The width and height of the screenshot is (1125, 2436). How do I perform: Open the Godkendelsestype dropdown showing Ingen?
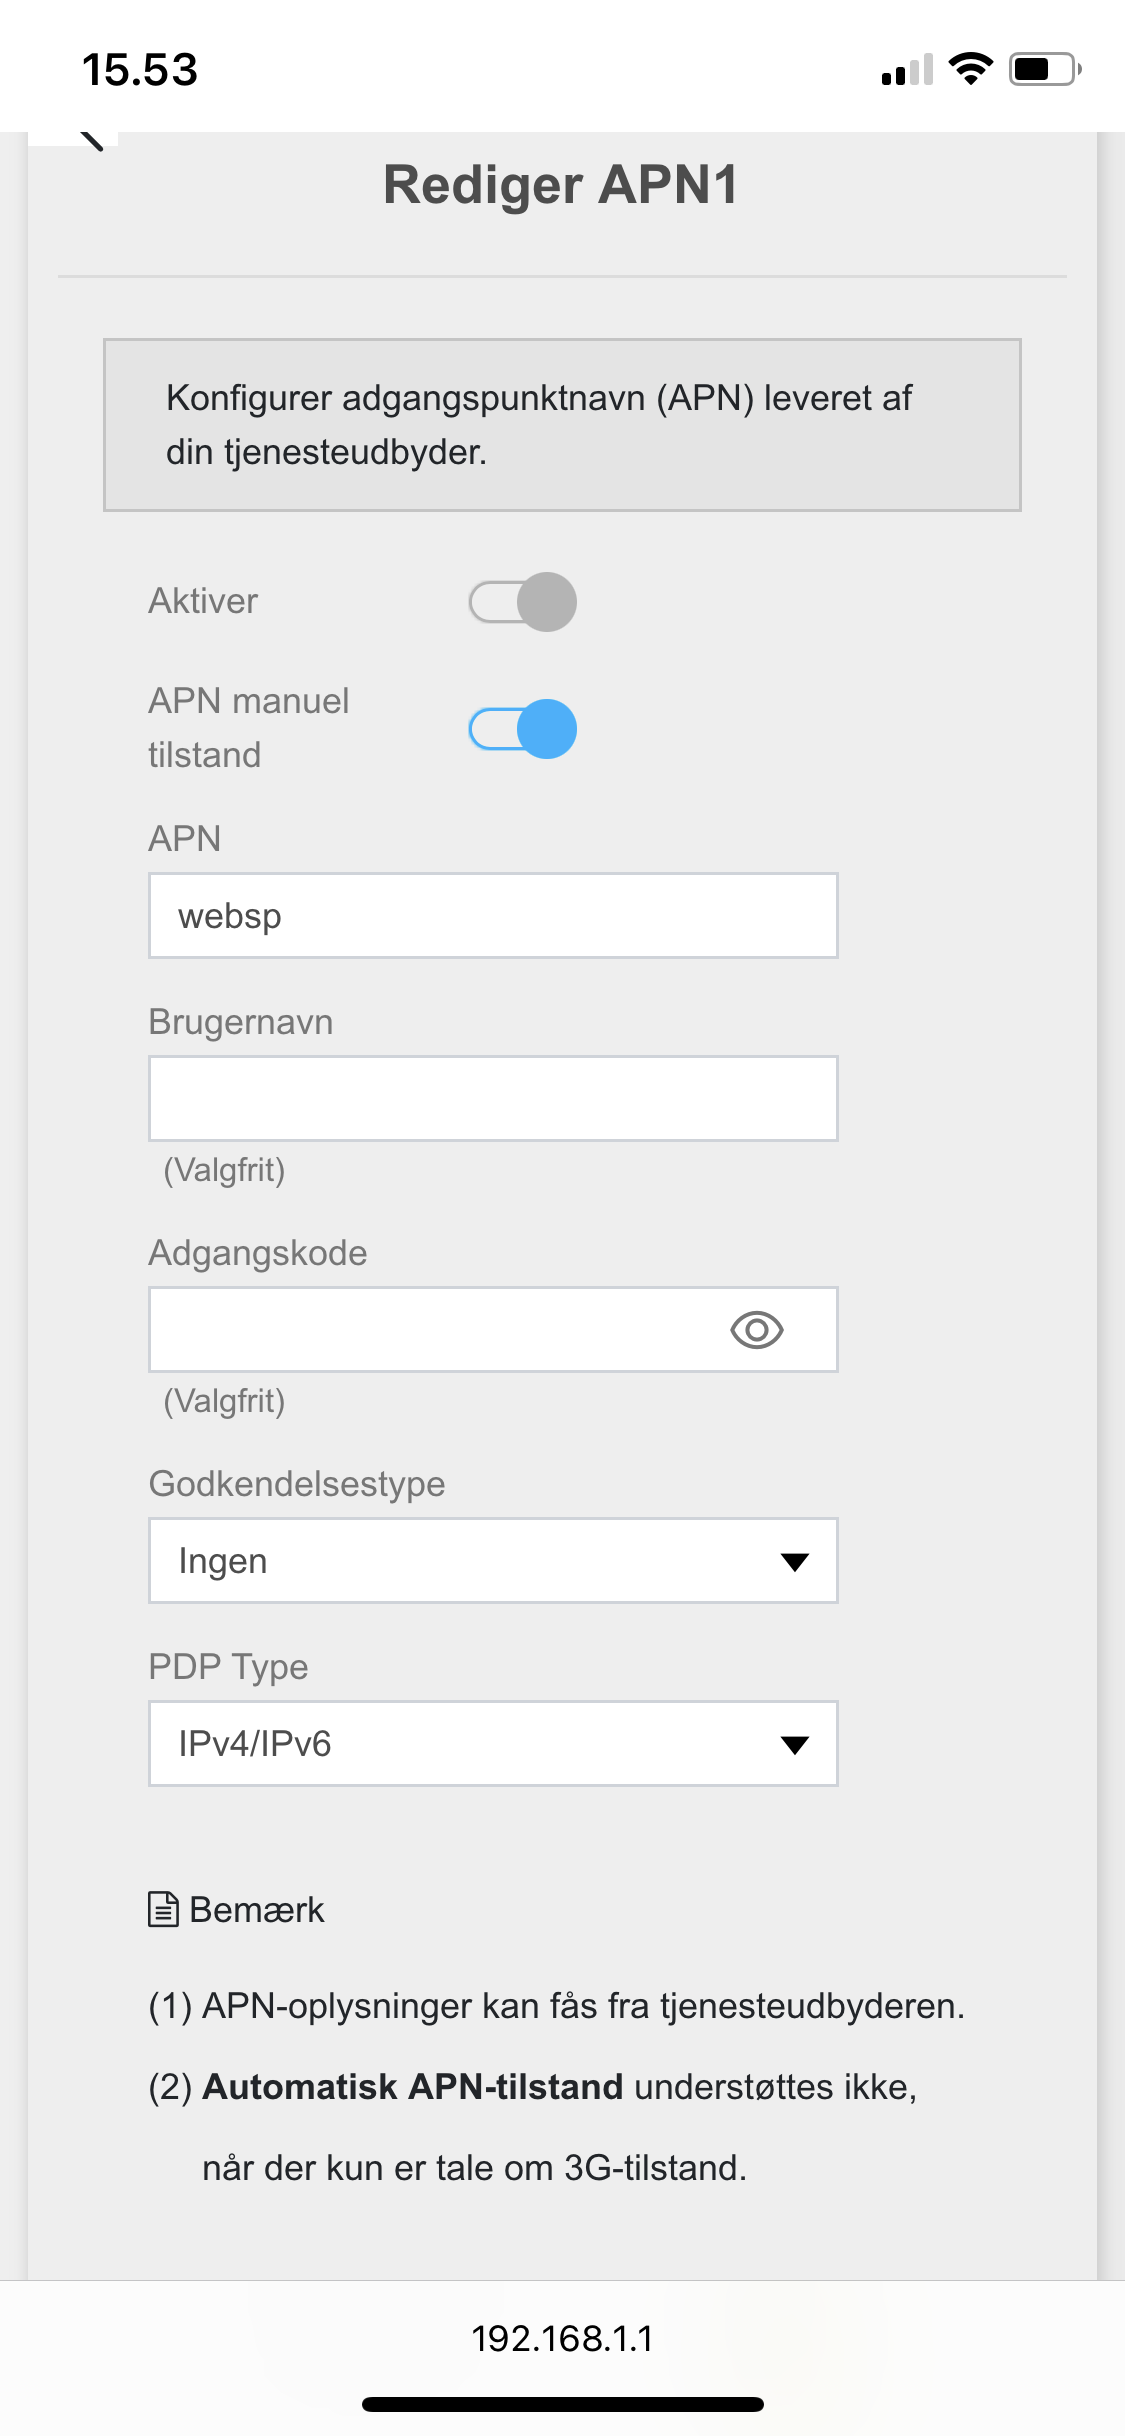pyautogui.click(x=492, y=1561)
